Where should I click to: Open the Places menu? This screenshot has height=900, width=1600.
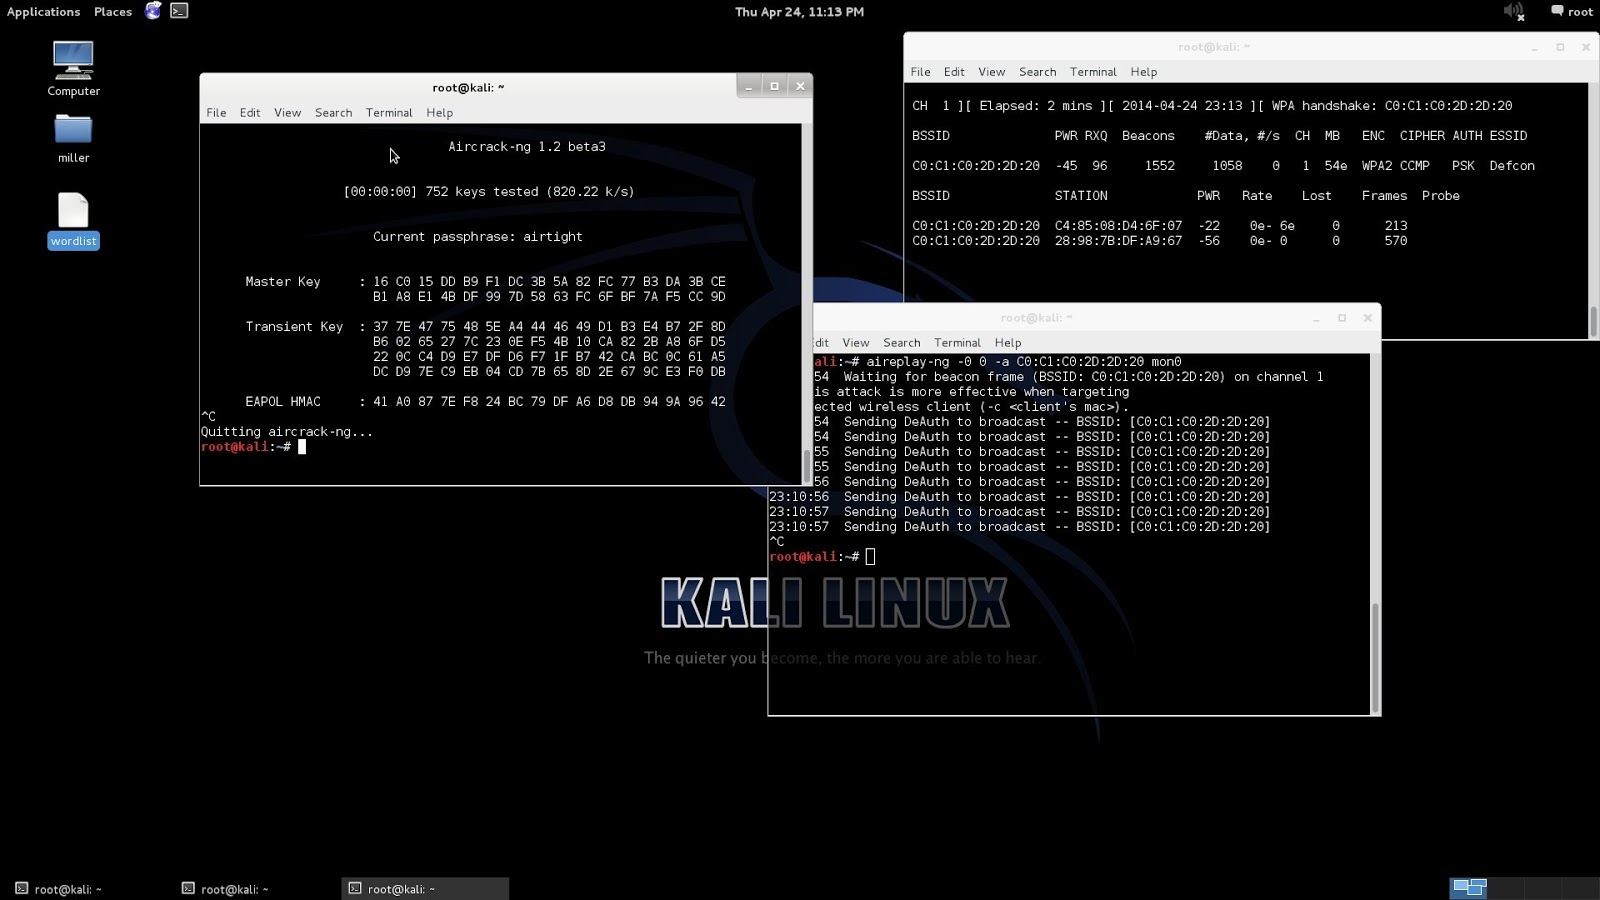point(111,11)
